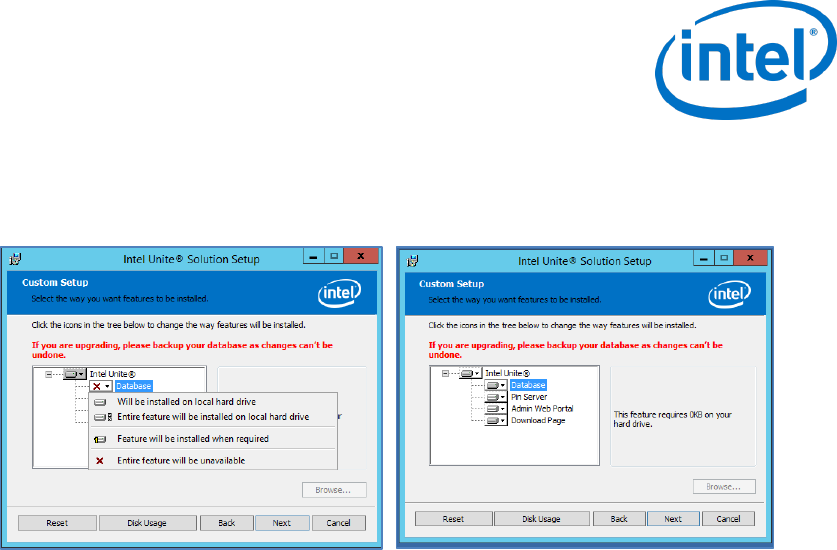Select Admin Web Portal tree item
Image resolution: width=837 pixels, height=550 pixels.
(542, 408)
